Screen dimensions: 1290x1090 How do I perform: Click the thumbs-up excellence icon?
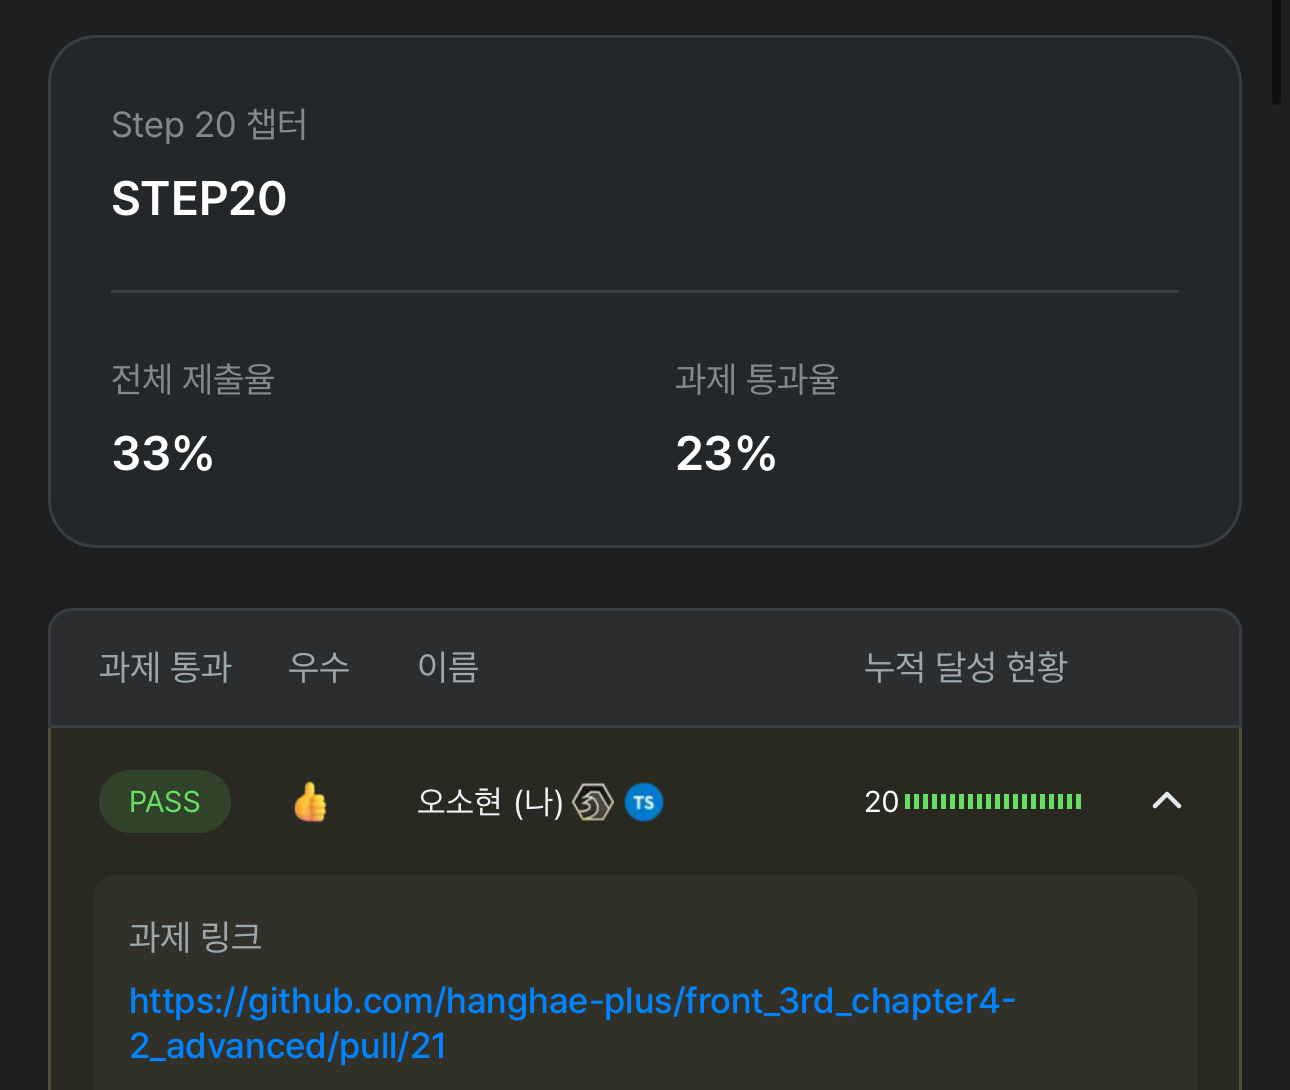[x=310, y=802]
